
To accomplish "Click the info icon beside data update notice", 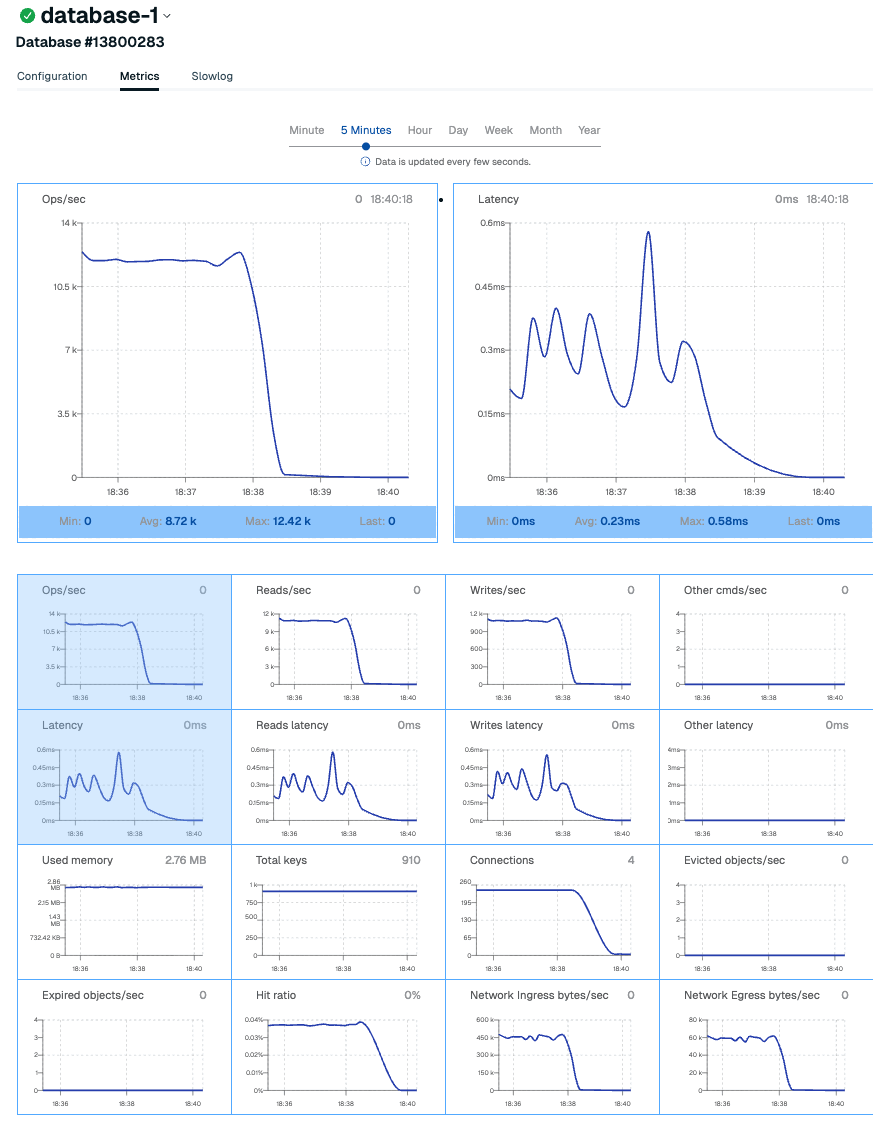I will point(365,162).
